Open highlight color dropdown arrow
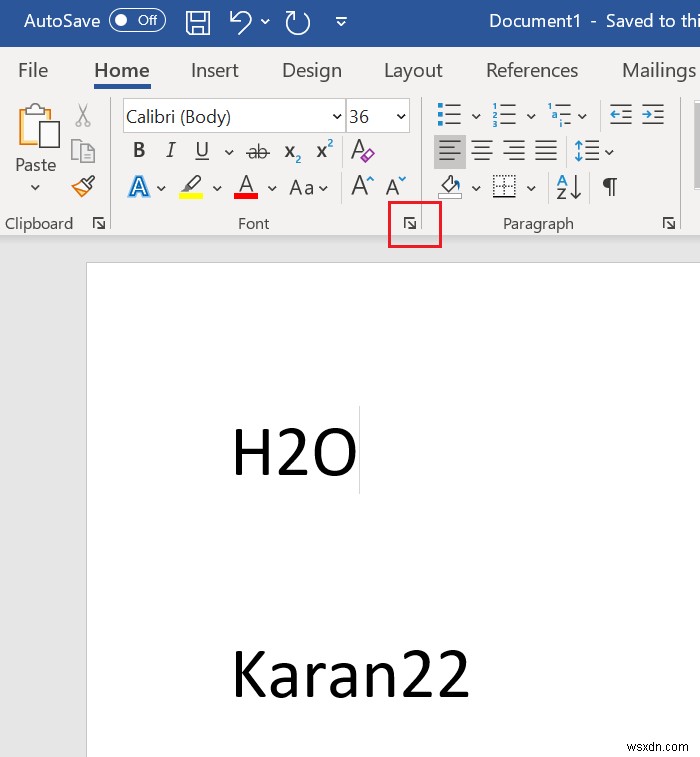700x757 pixels. [x=217, y=188]
